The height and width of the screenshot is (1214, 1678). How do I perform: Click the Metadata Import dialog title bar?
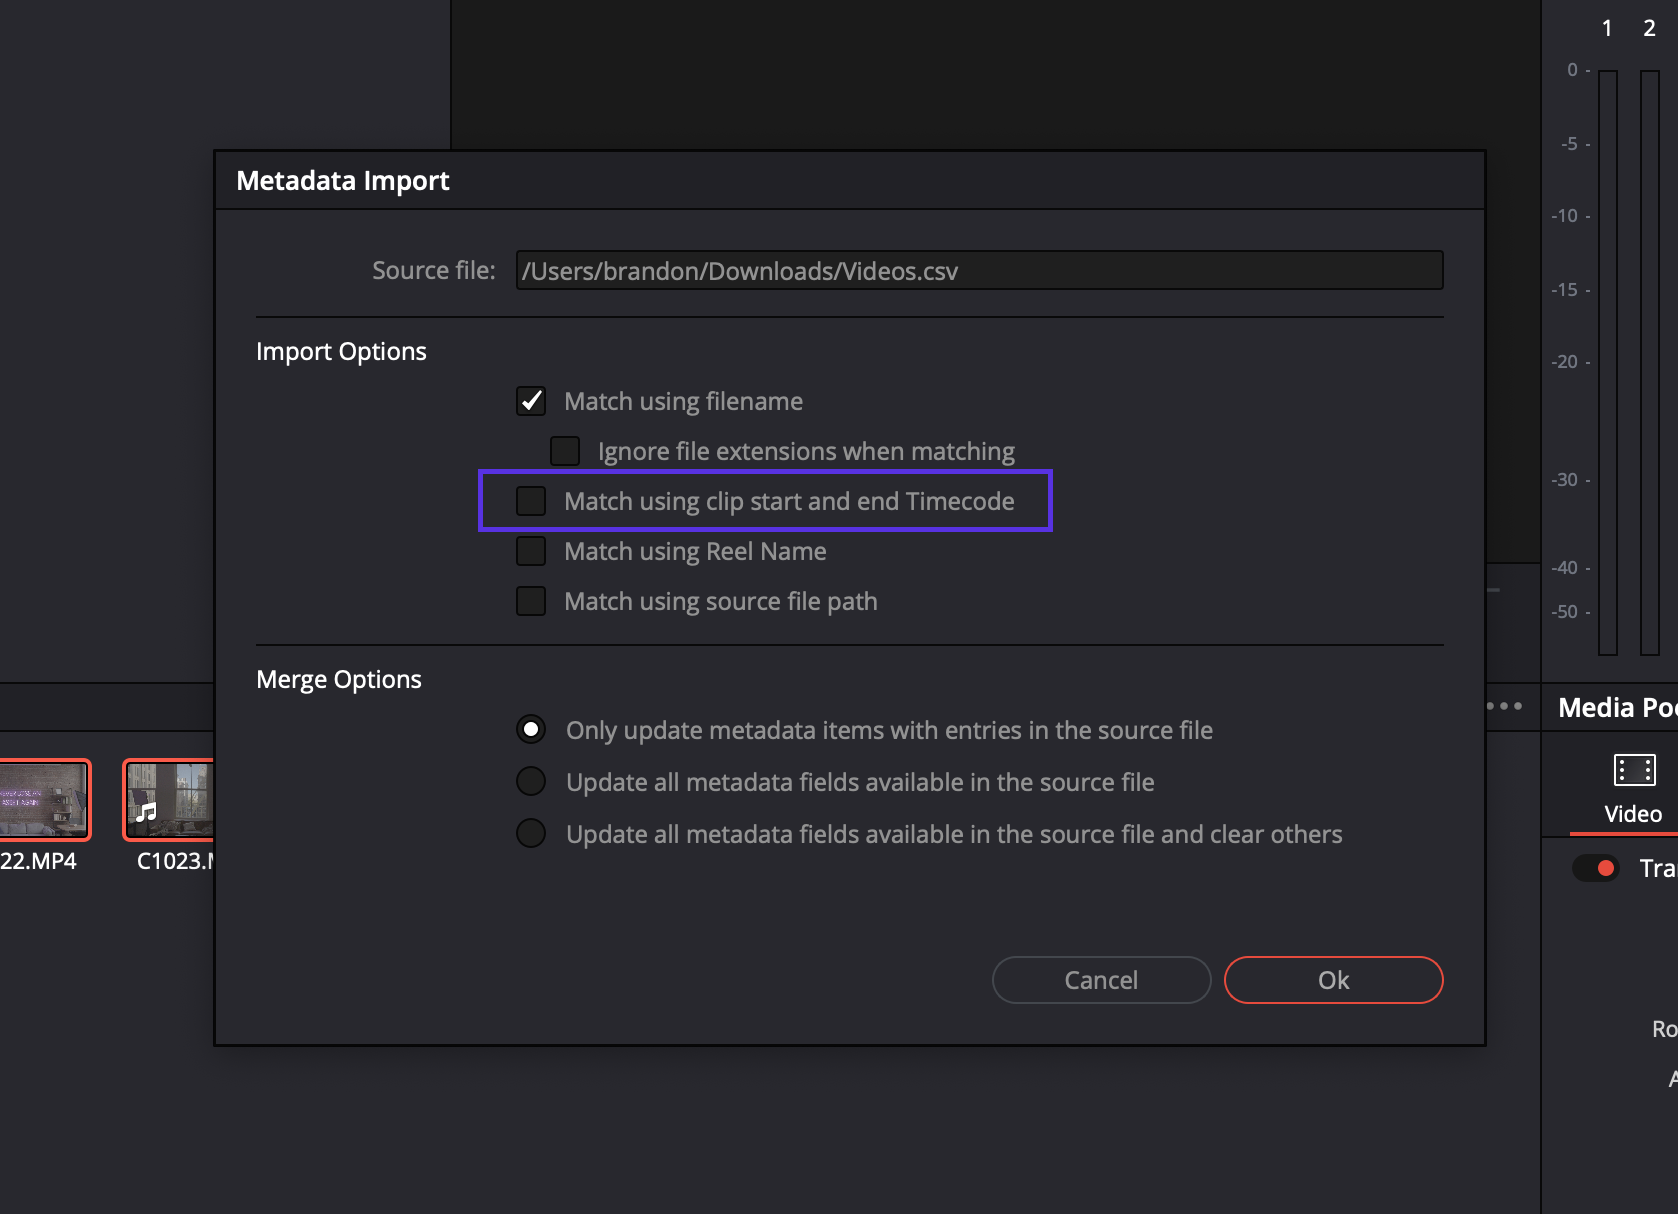848,181
